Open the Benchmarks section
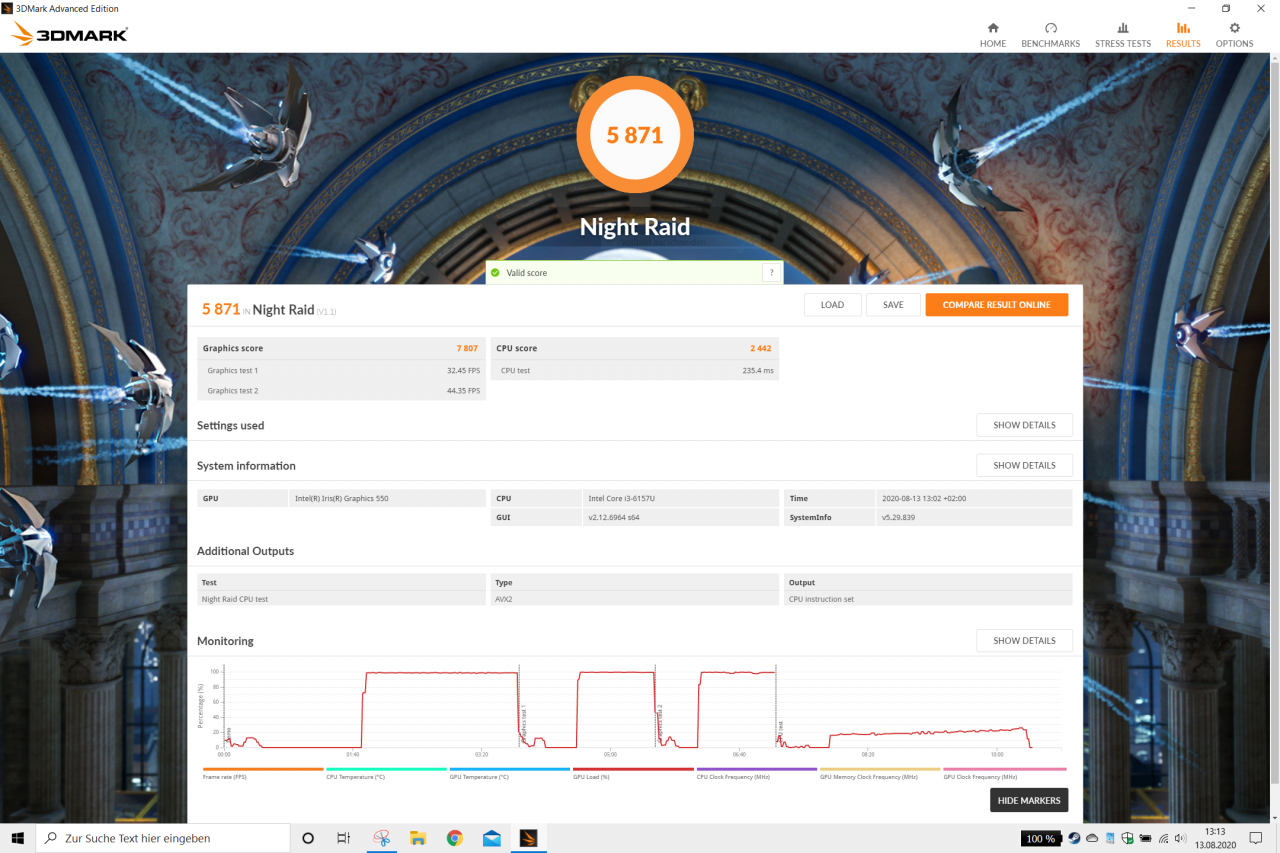The image size is (1280, 853). [1050, 35]
